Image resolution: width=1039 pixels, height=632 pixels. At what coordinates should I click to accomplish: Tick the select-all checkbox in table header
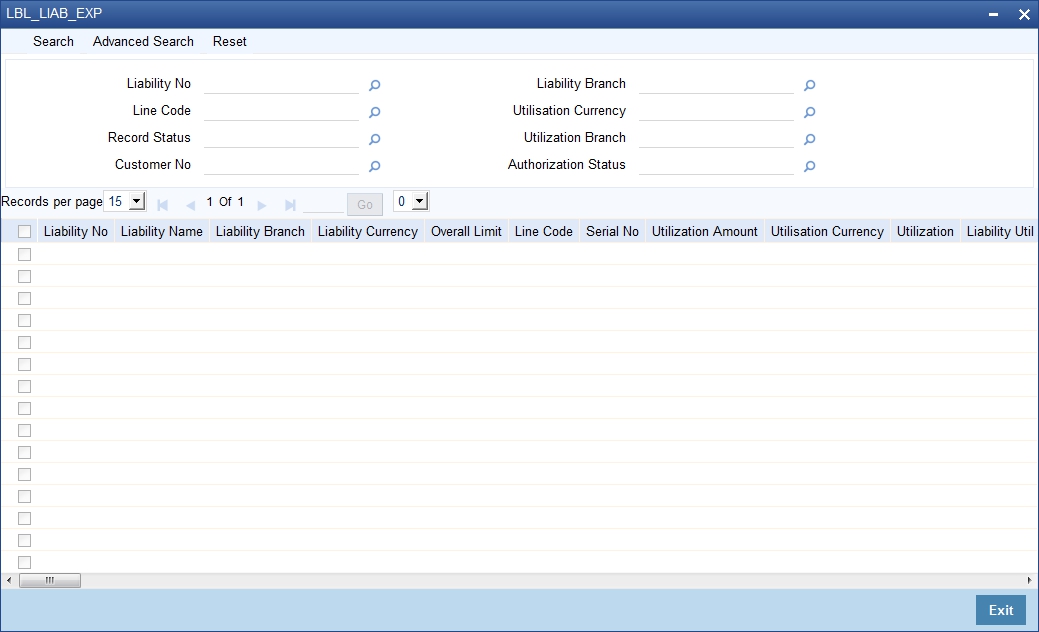(x=25, y=231)
